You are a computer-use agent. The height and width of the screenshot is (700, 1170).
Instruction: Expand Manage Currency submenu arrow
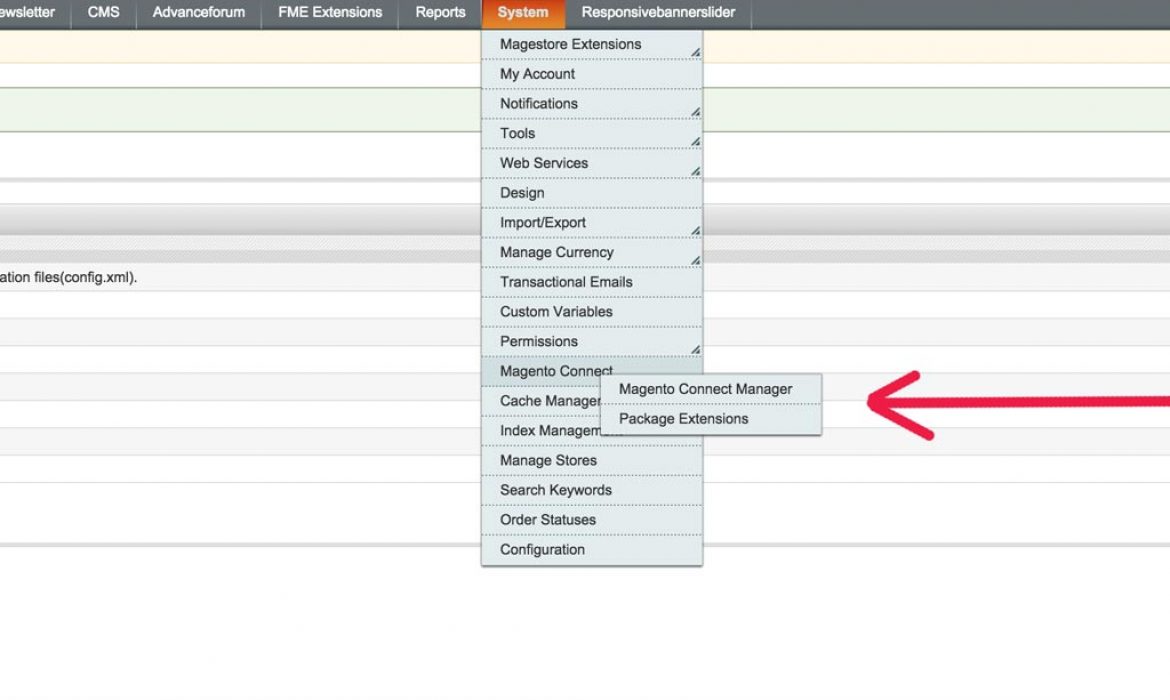pos(695,260)
